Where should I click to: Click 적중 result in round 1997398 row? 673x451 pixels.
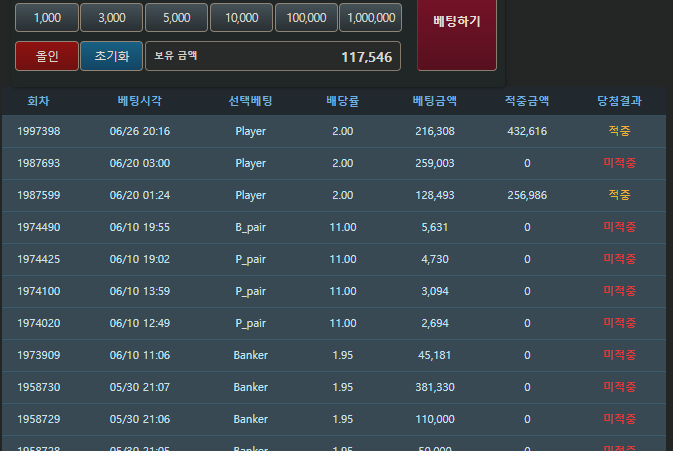pyautogui.click(x=619, y=131)
